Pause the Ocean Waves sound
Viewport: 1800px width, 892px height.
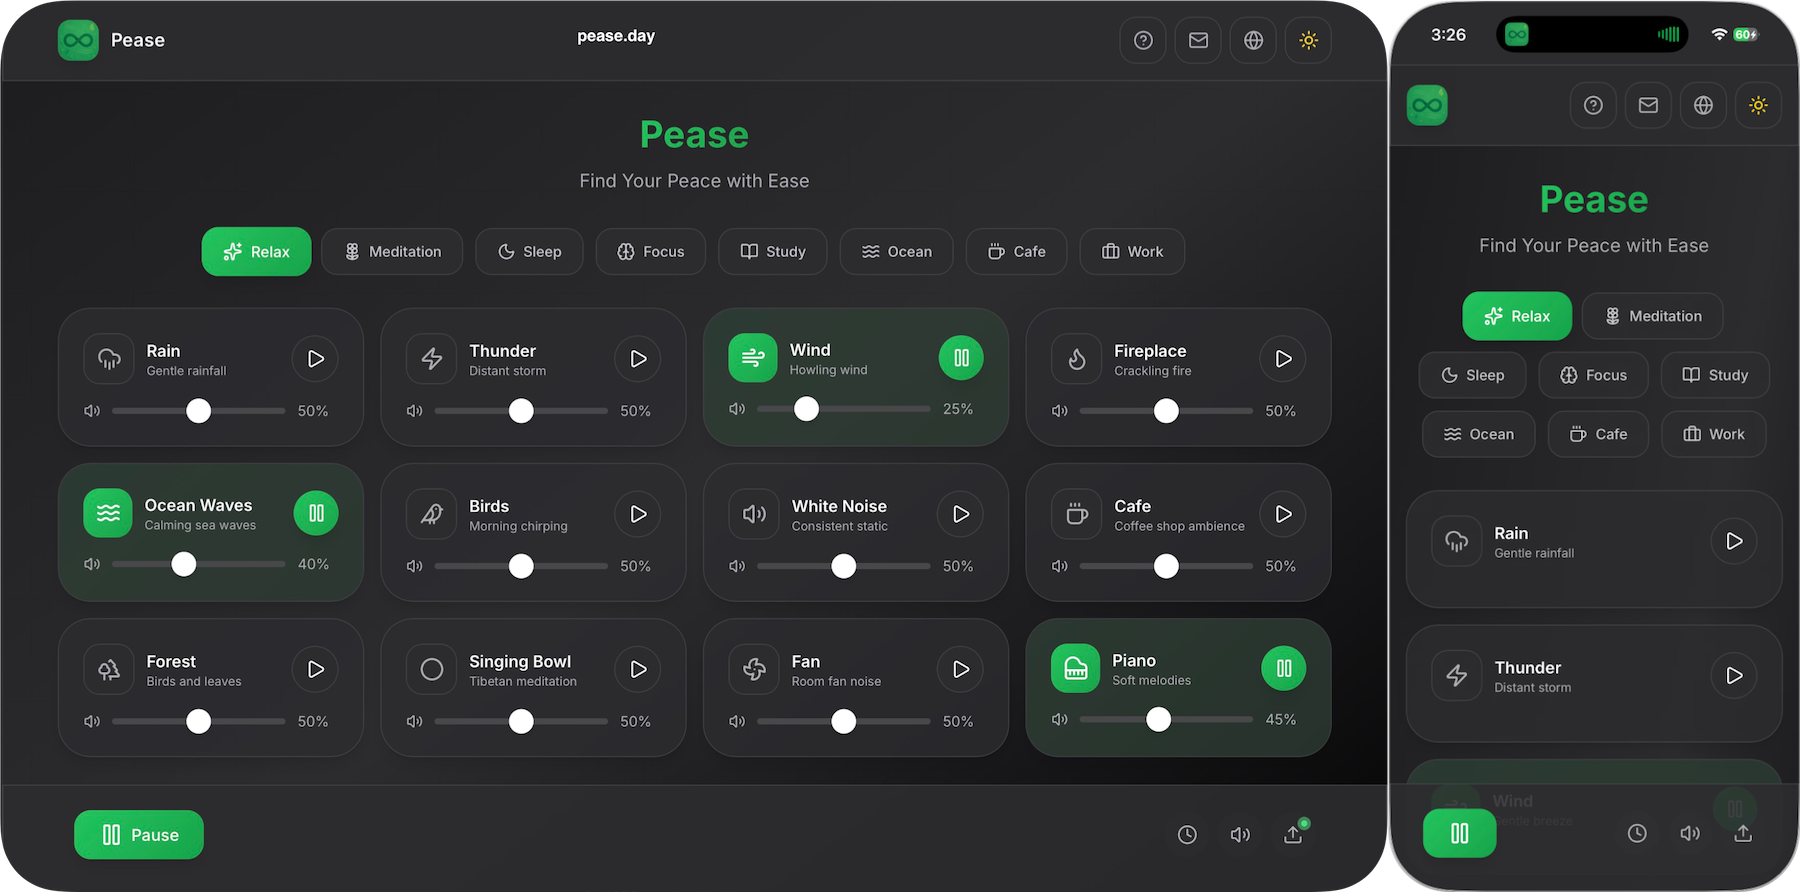(316, 513)
